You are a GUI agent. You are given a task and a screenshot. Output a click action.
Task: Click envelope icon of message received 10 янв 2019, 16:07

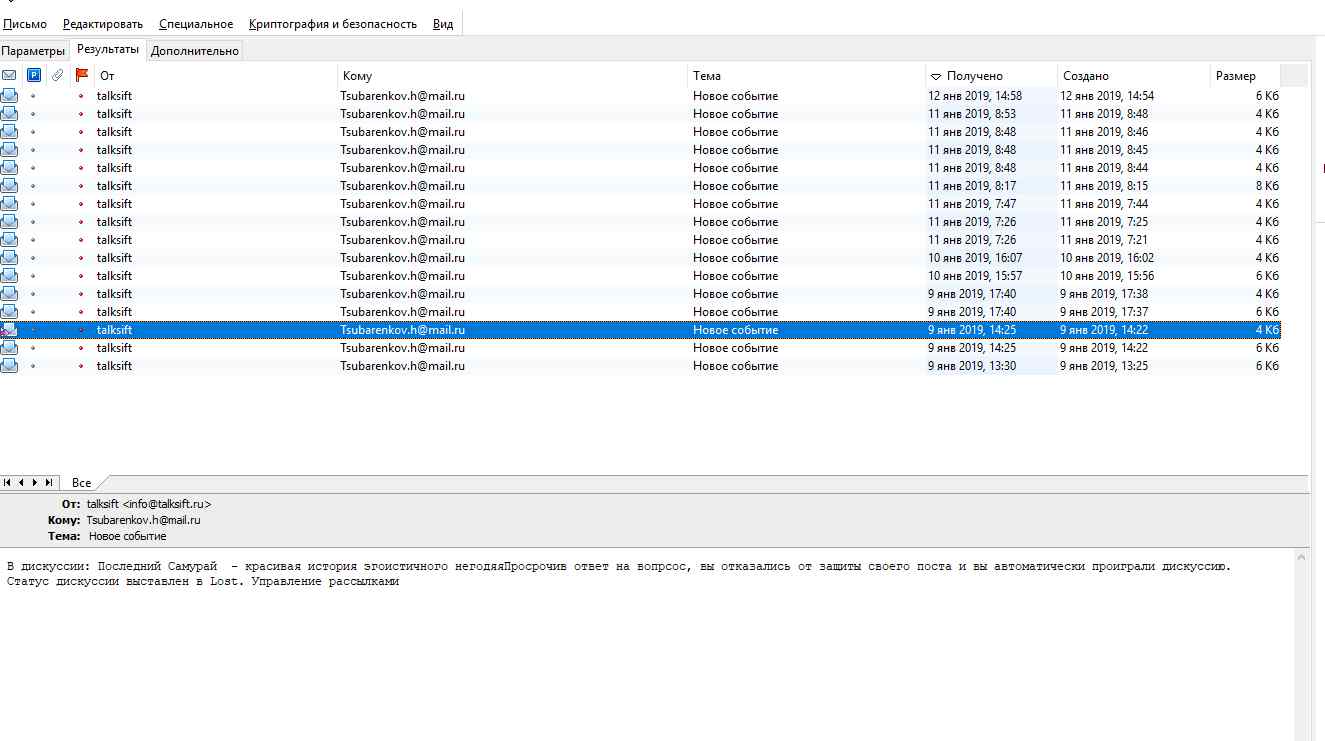click(9, 258)
